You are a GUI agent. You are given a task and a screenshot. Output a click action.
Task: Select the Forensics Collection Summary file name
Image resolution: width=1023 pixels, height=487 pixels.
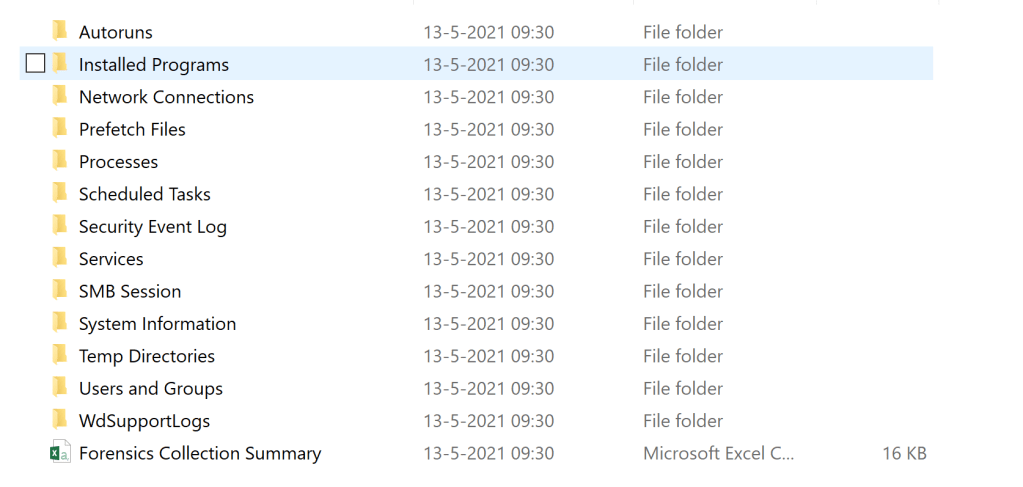[x=200, y=453]
